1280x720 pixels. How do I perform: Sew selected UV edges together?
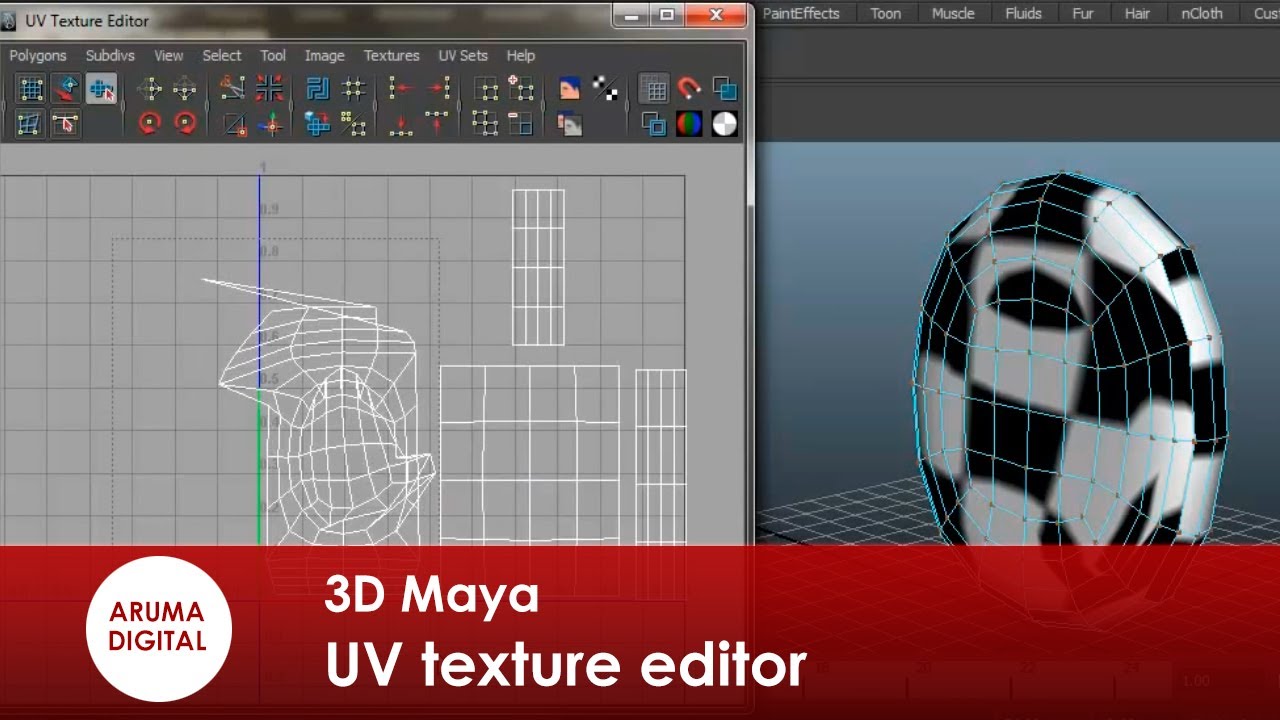coord(234,124)
